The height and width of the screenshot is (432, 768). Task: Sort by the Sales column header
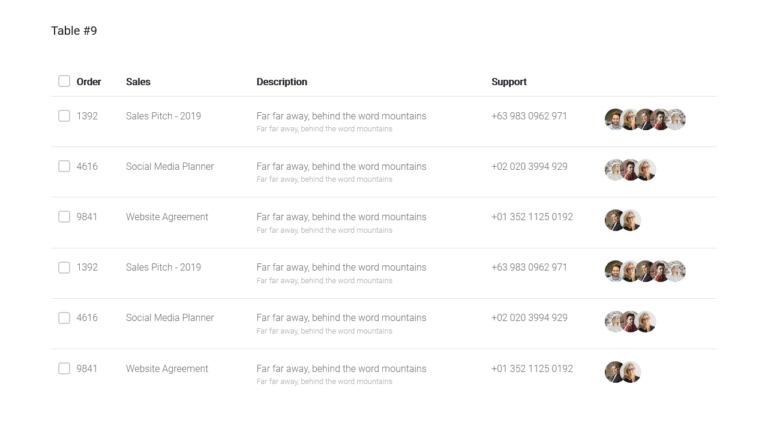(x=138, y=82)
